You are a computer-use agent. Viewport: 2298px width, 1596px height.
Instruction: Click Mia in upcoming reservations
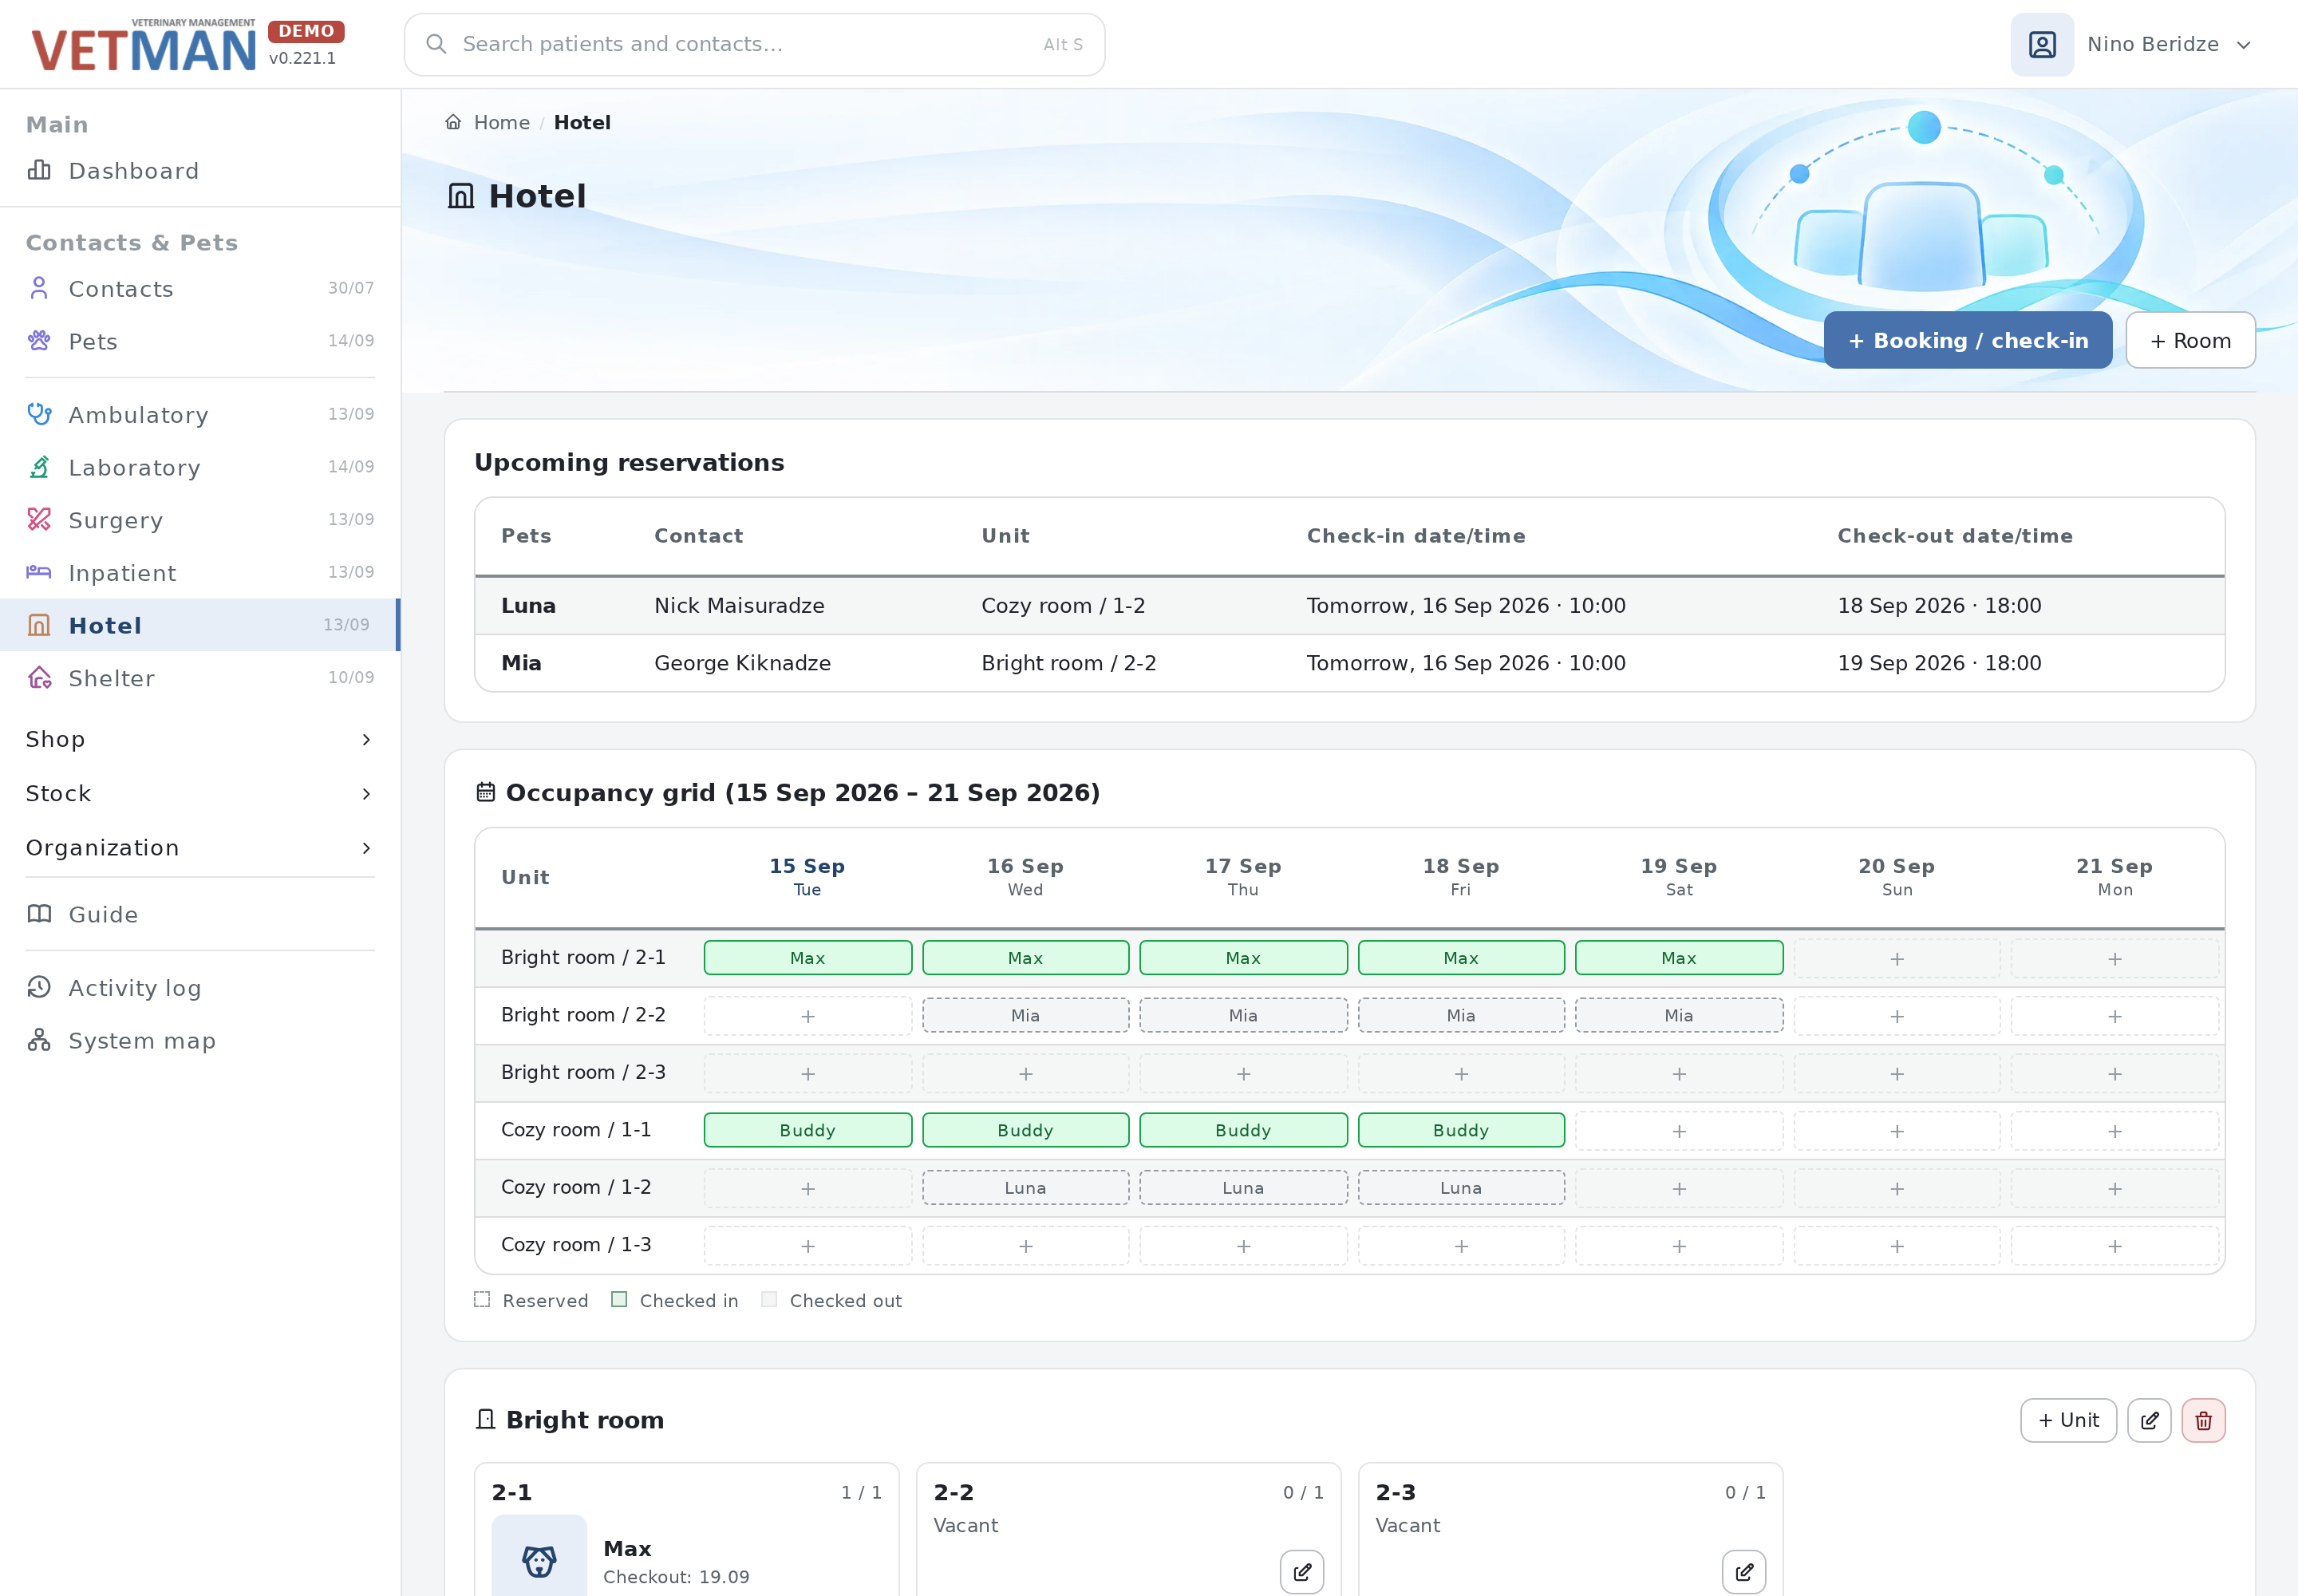(x=521, y=662)
